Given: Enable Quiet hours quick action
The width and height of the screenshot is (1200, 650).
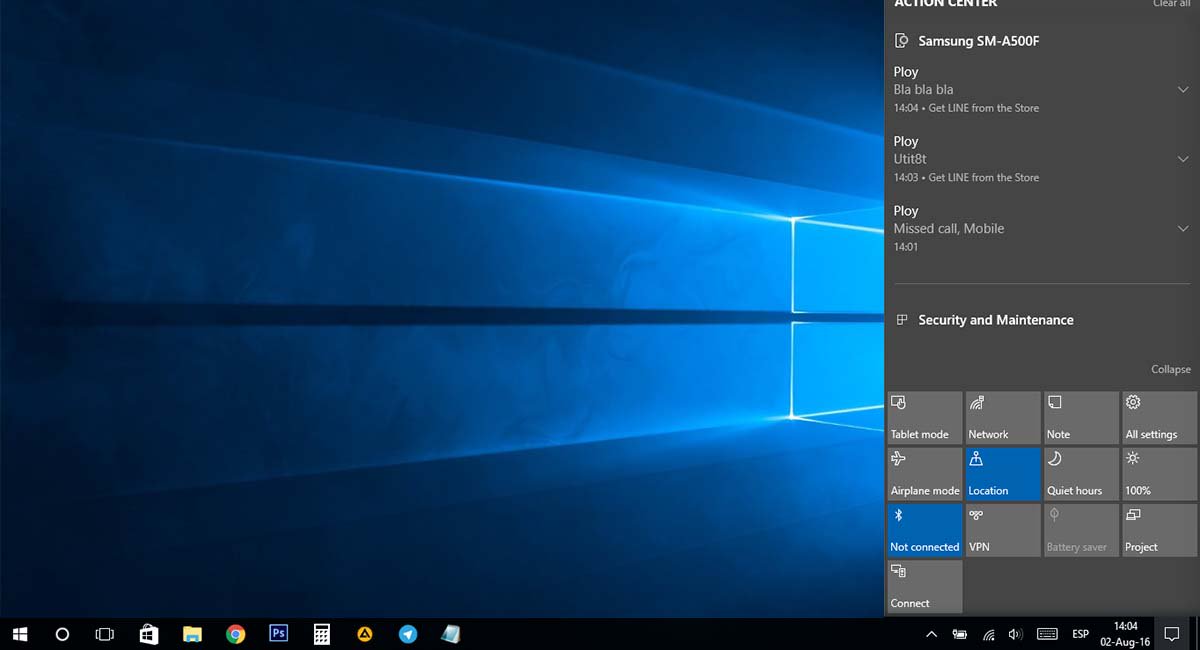Looking at the screenshot, I should point(1081,473).
